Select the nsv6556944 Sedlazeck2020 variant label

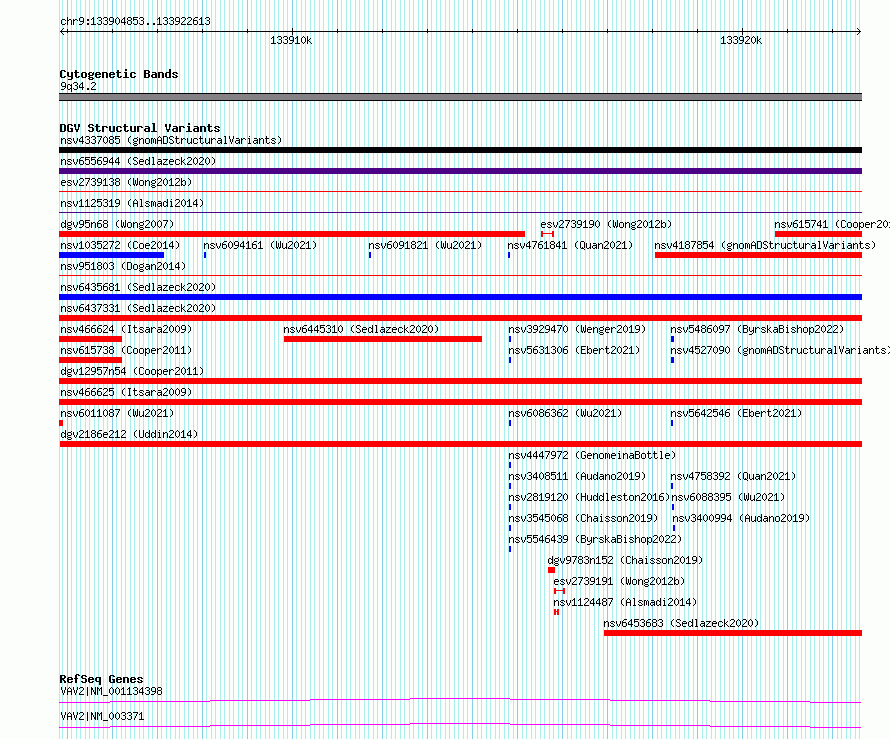[138, 161]
